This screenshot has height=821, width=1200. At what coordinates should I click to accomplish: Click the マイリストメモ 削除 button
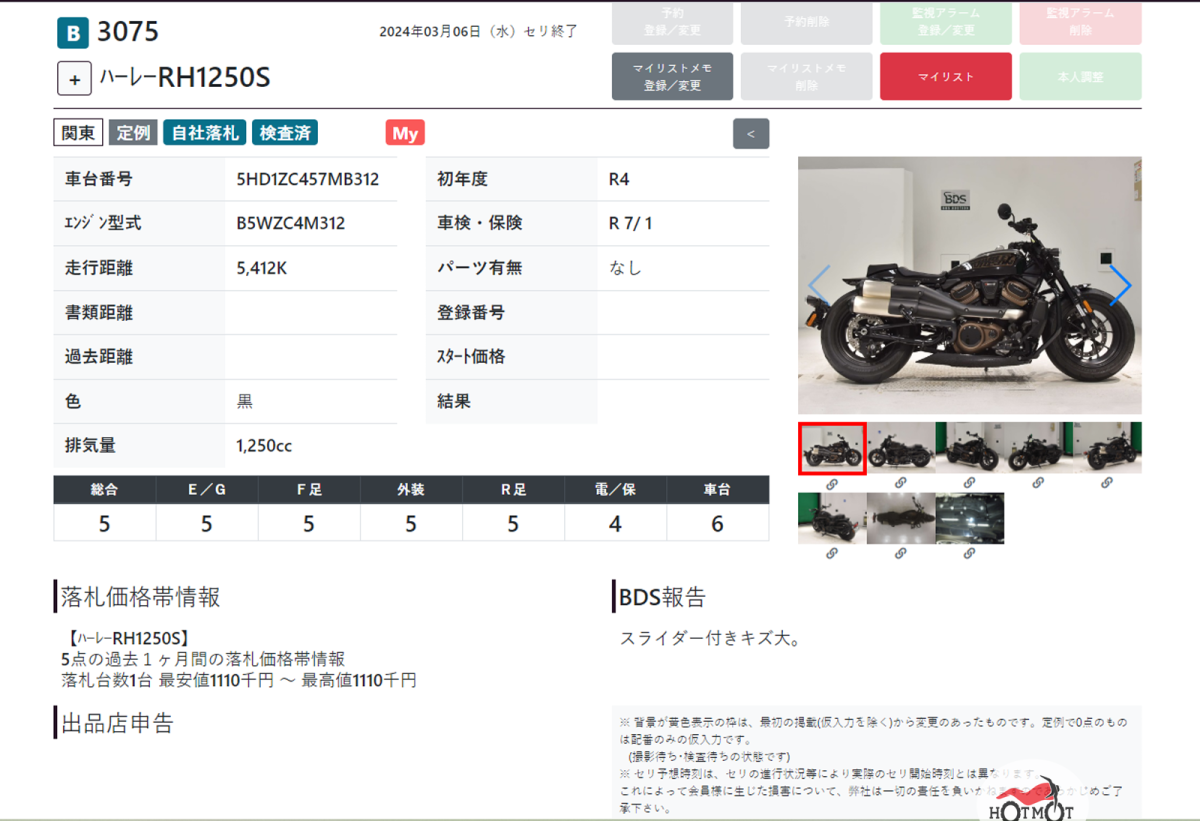coord(806,77)
